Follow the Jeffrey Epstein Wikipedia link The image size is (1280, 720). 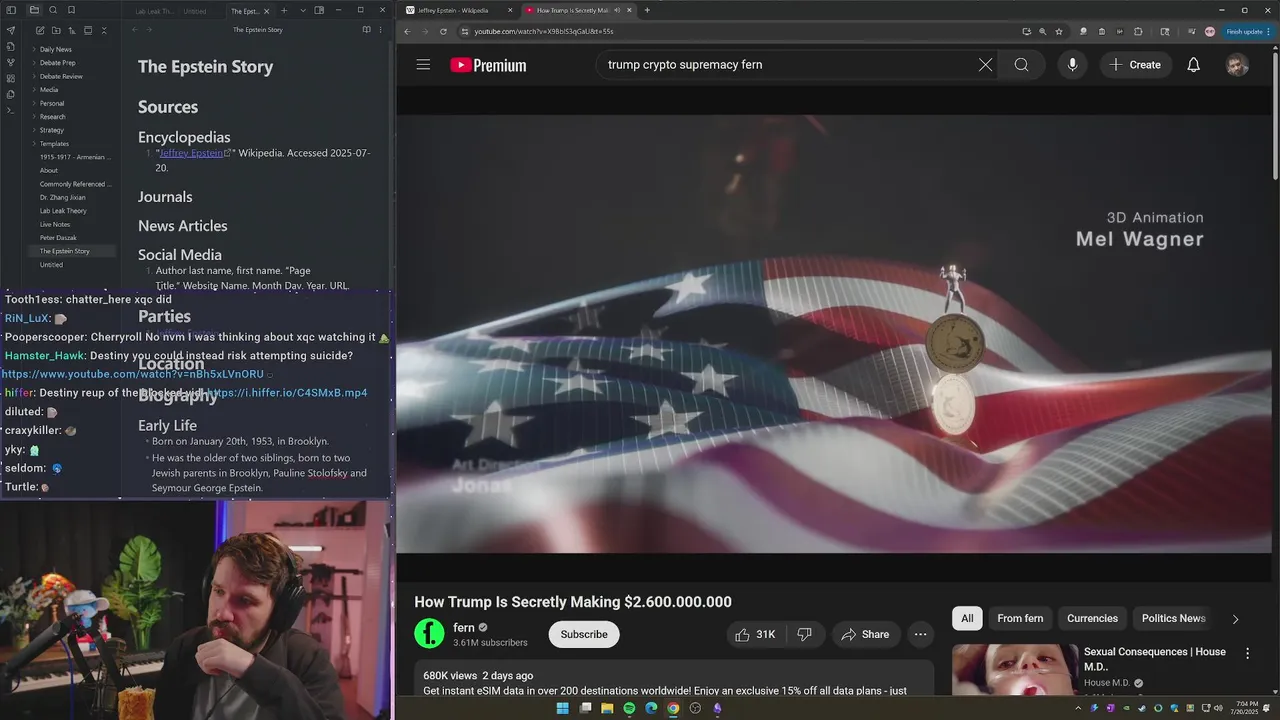[x=193, y=153]
